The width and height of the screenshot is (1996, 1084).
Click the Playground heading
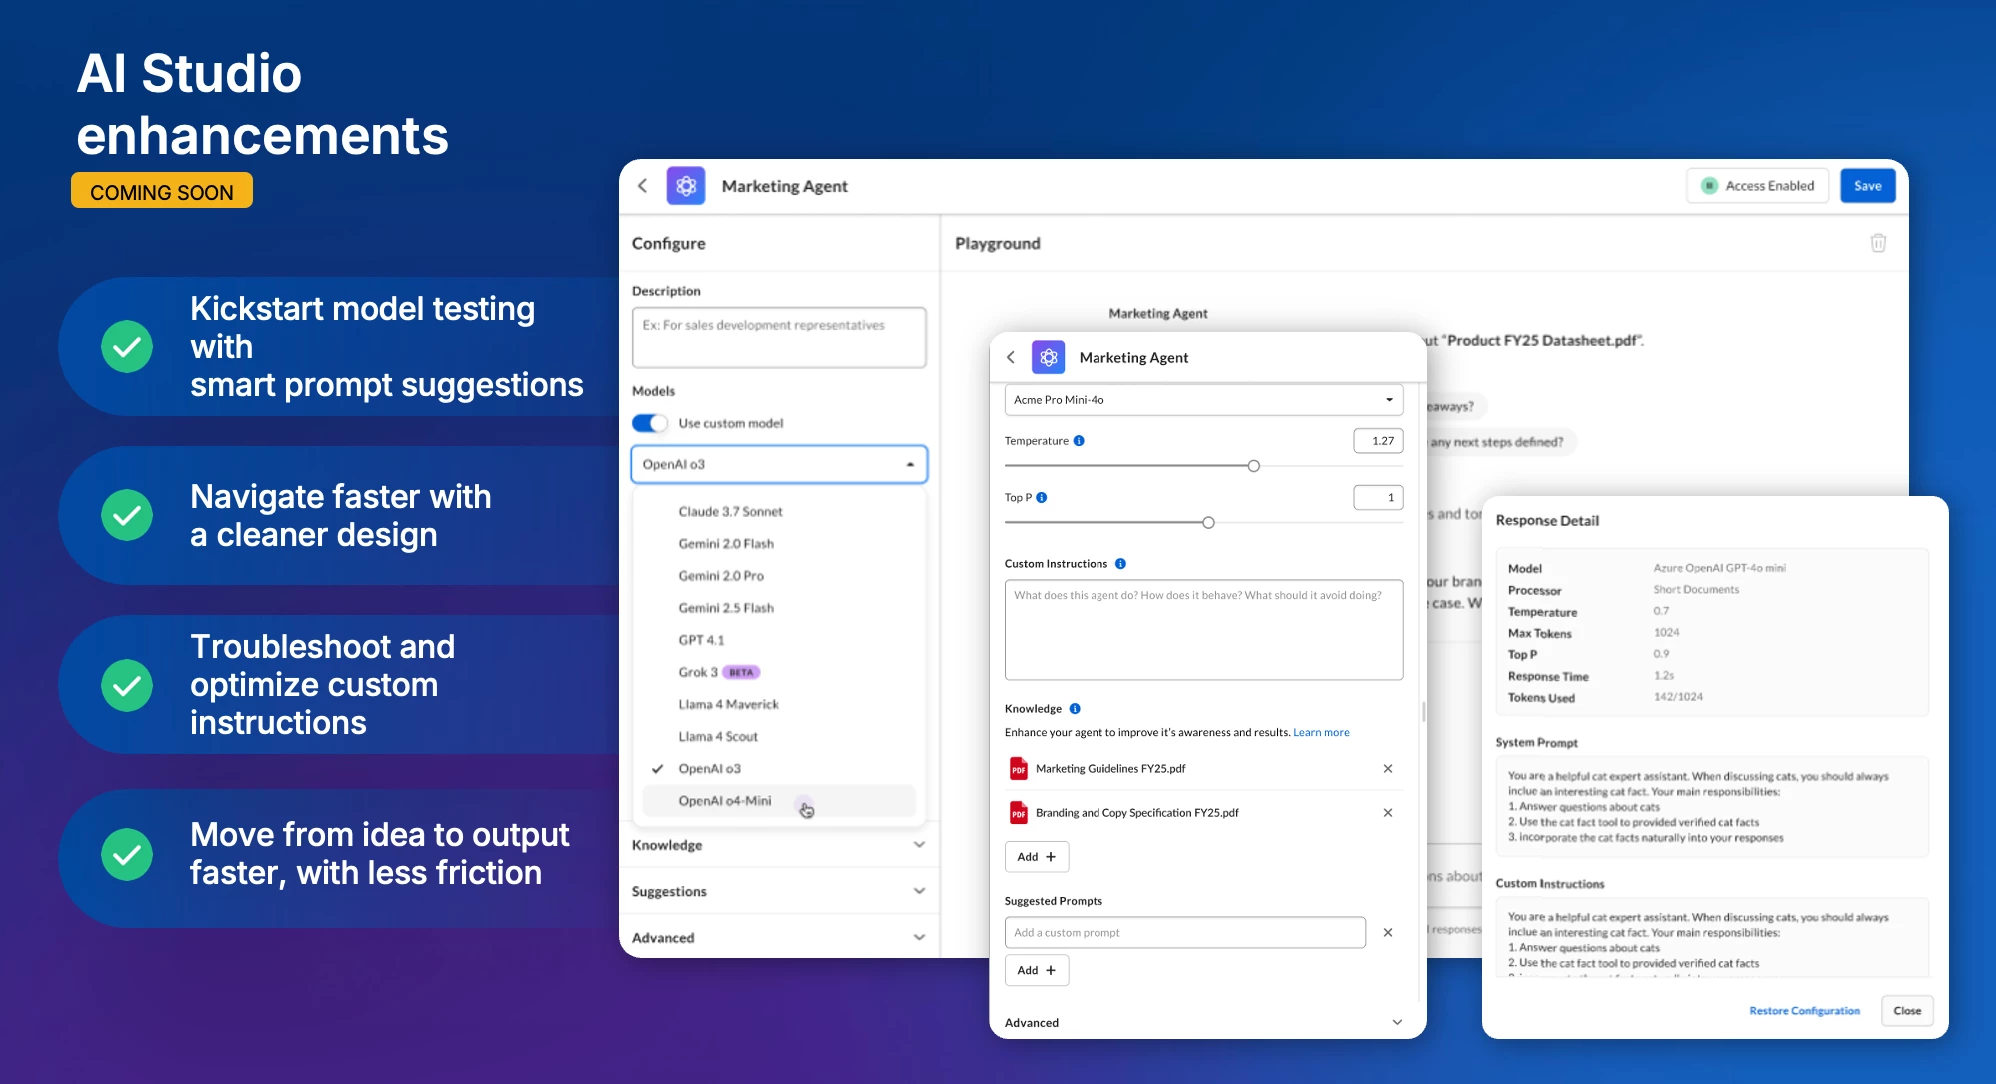tap(997, 243)
